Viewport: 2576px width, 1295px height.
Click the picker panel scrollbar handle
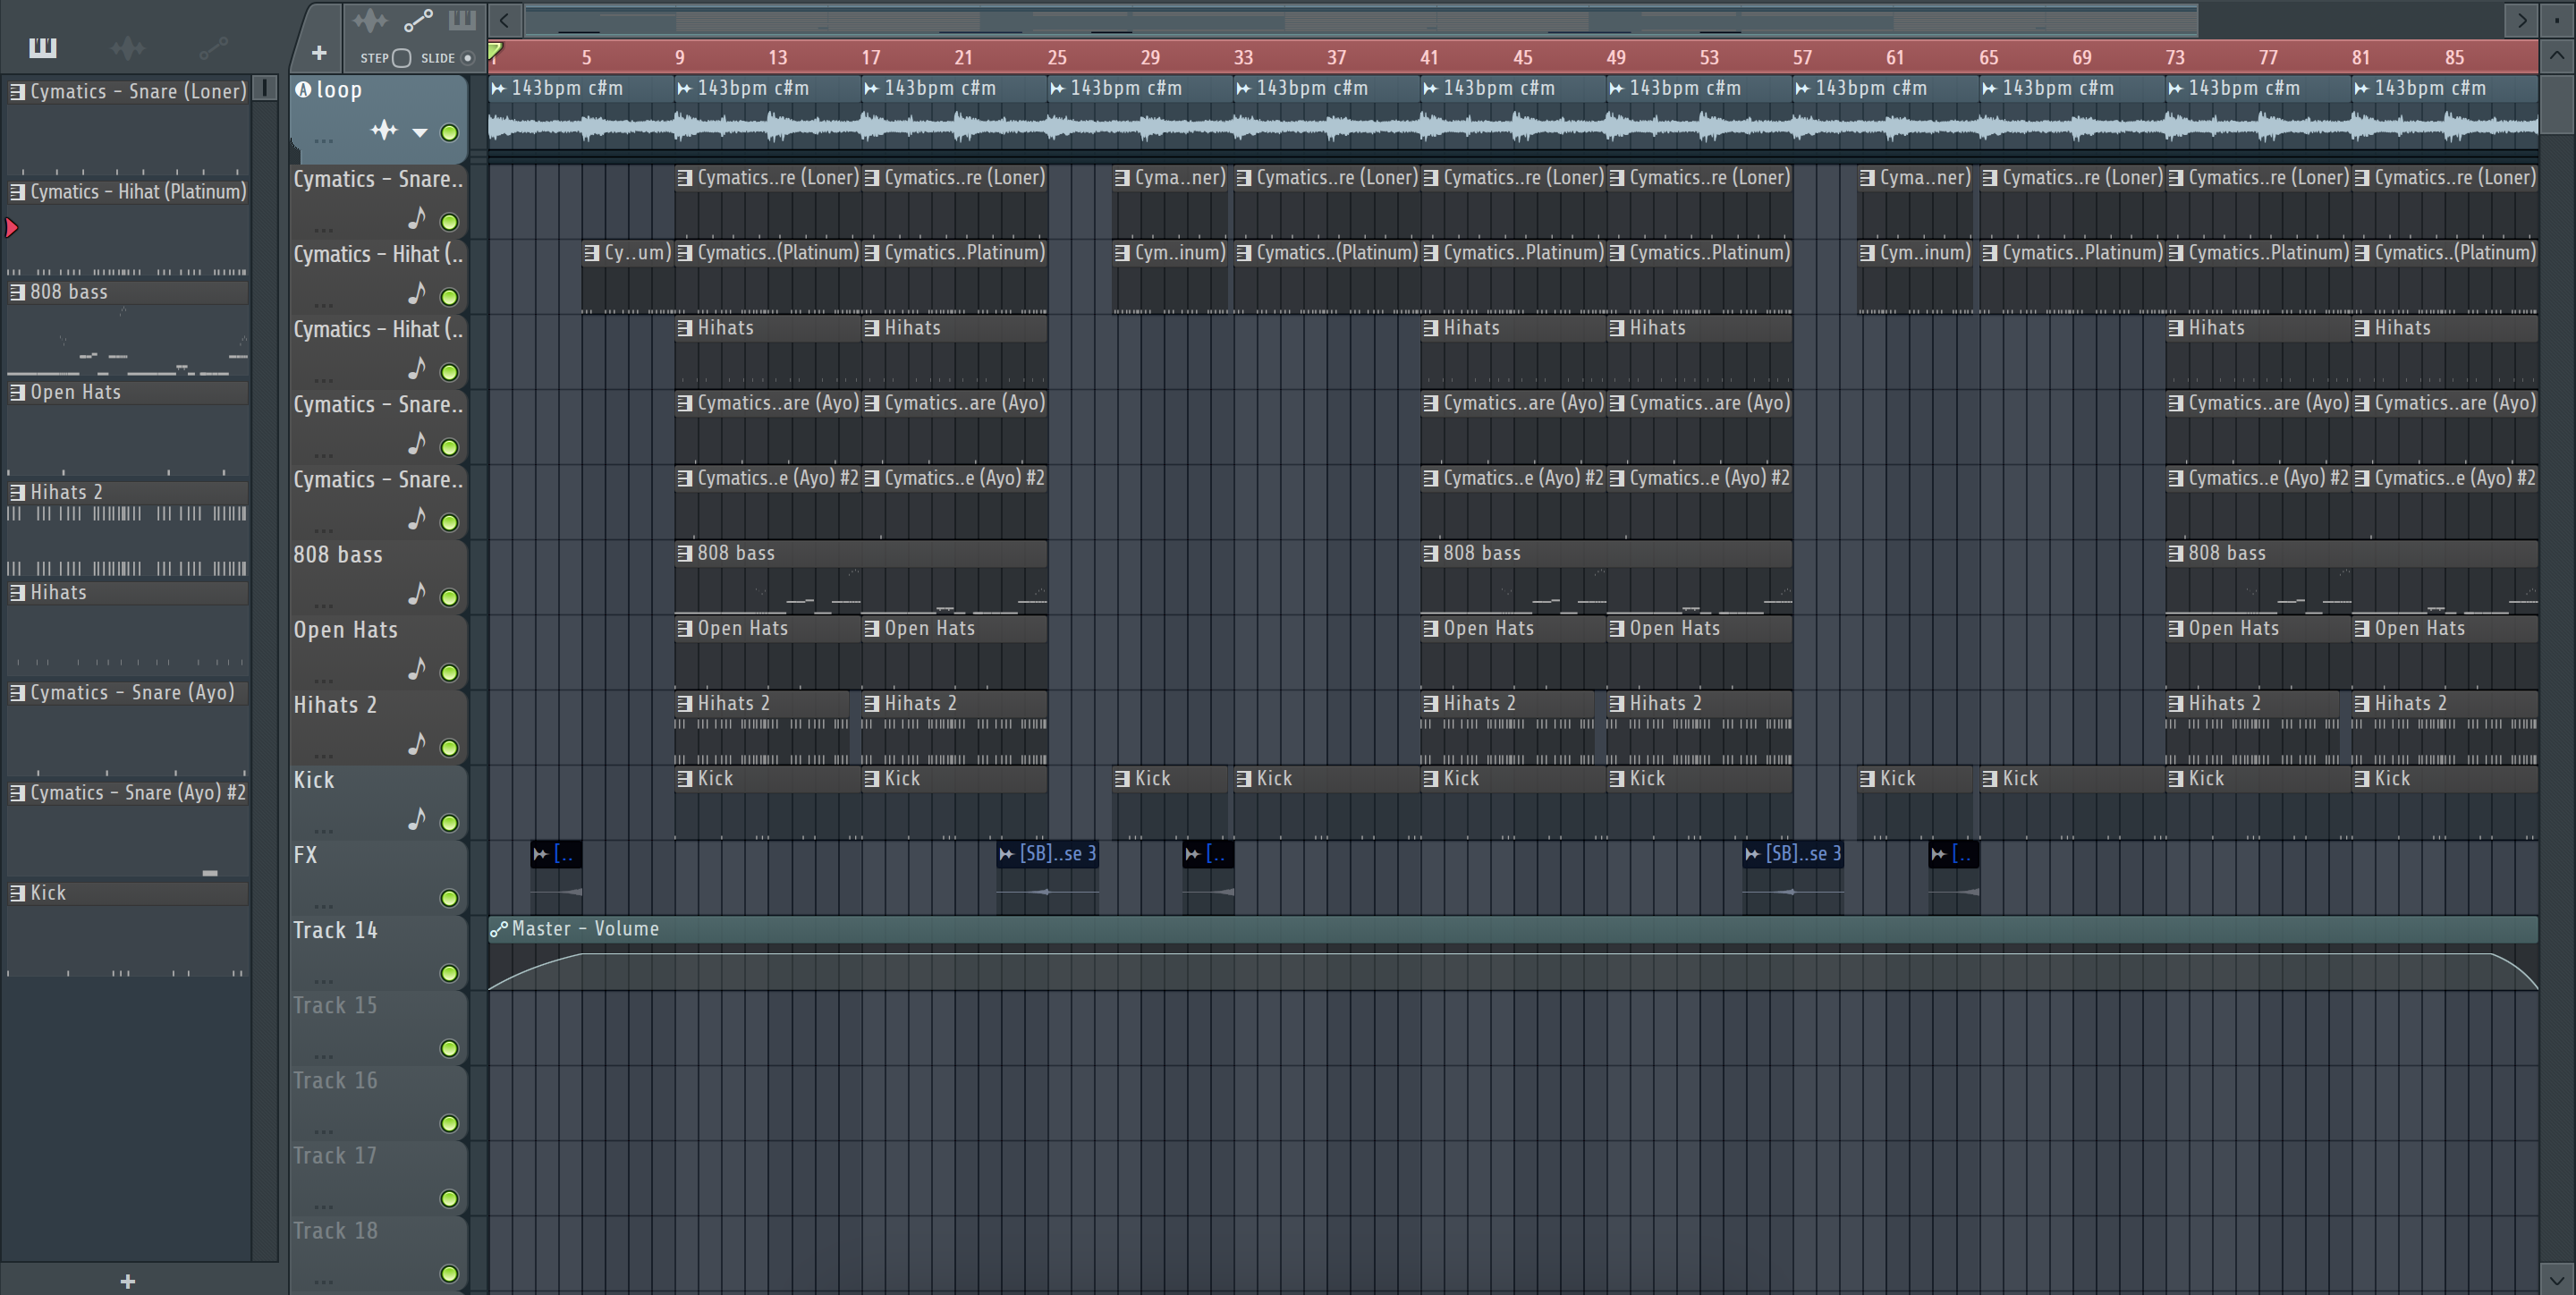point(265,88)
